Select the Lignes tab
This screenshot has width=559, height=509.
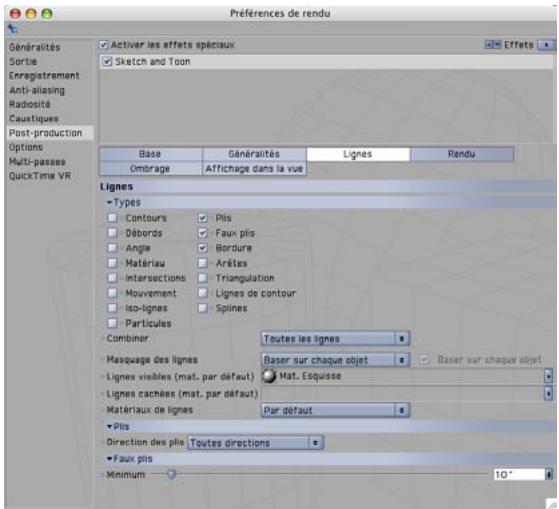point(358,154)
